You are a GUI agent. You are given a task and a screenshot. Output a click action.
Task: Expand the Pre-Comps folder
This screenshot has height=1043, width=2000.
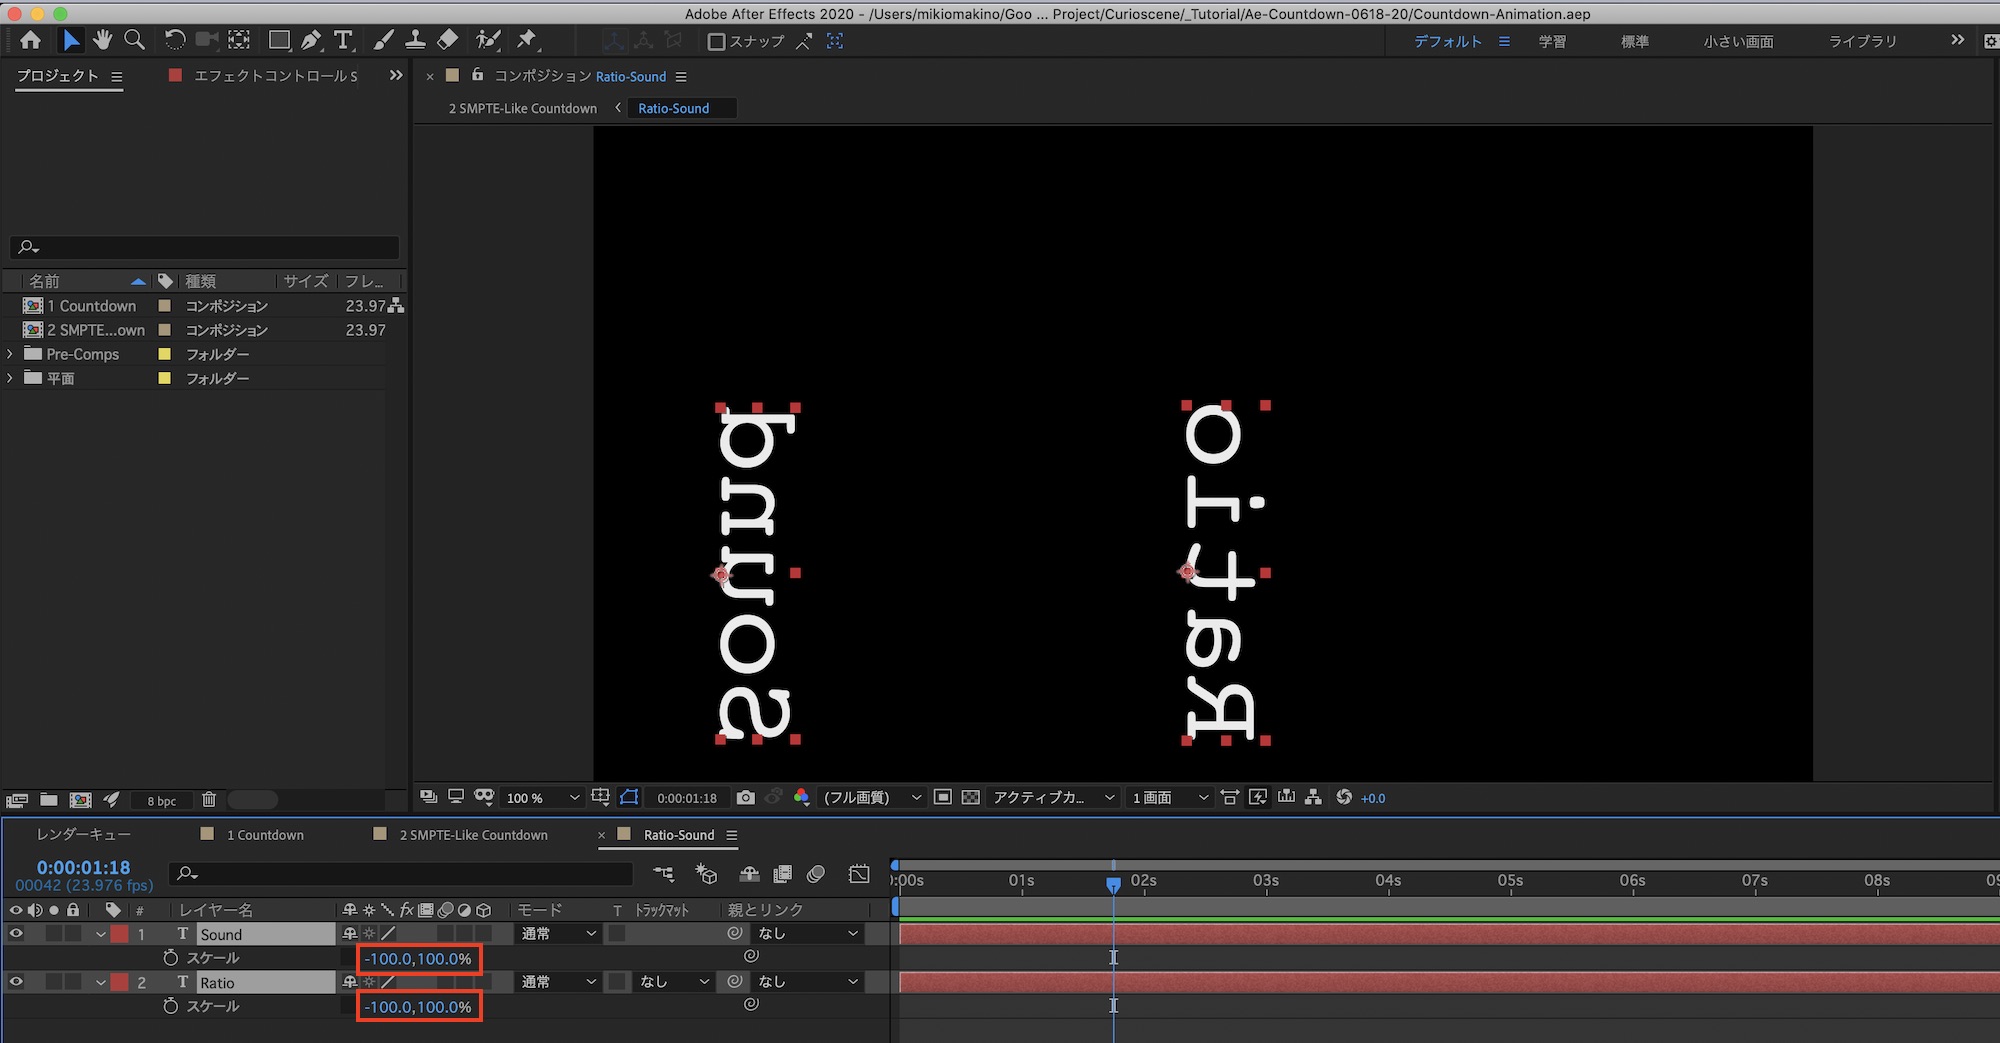point(10,354)
